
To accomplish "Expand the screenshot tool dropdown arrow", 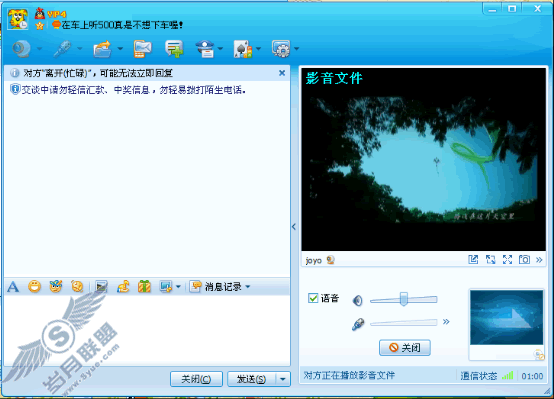I will [178, 286].
